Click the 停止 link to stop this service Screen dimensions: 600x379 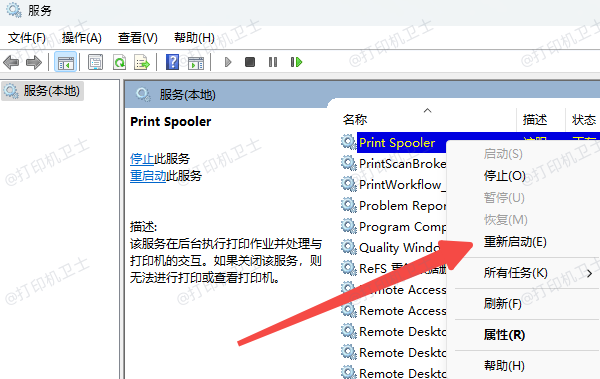142,158
